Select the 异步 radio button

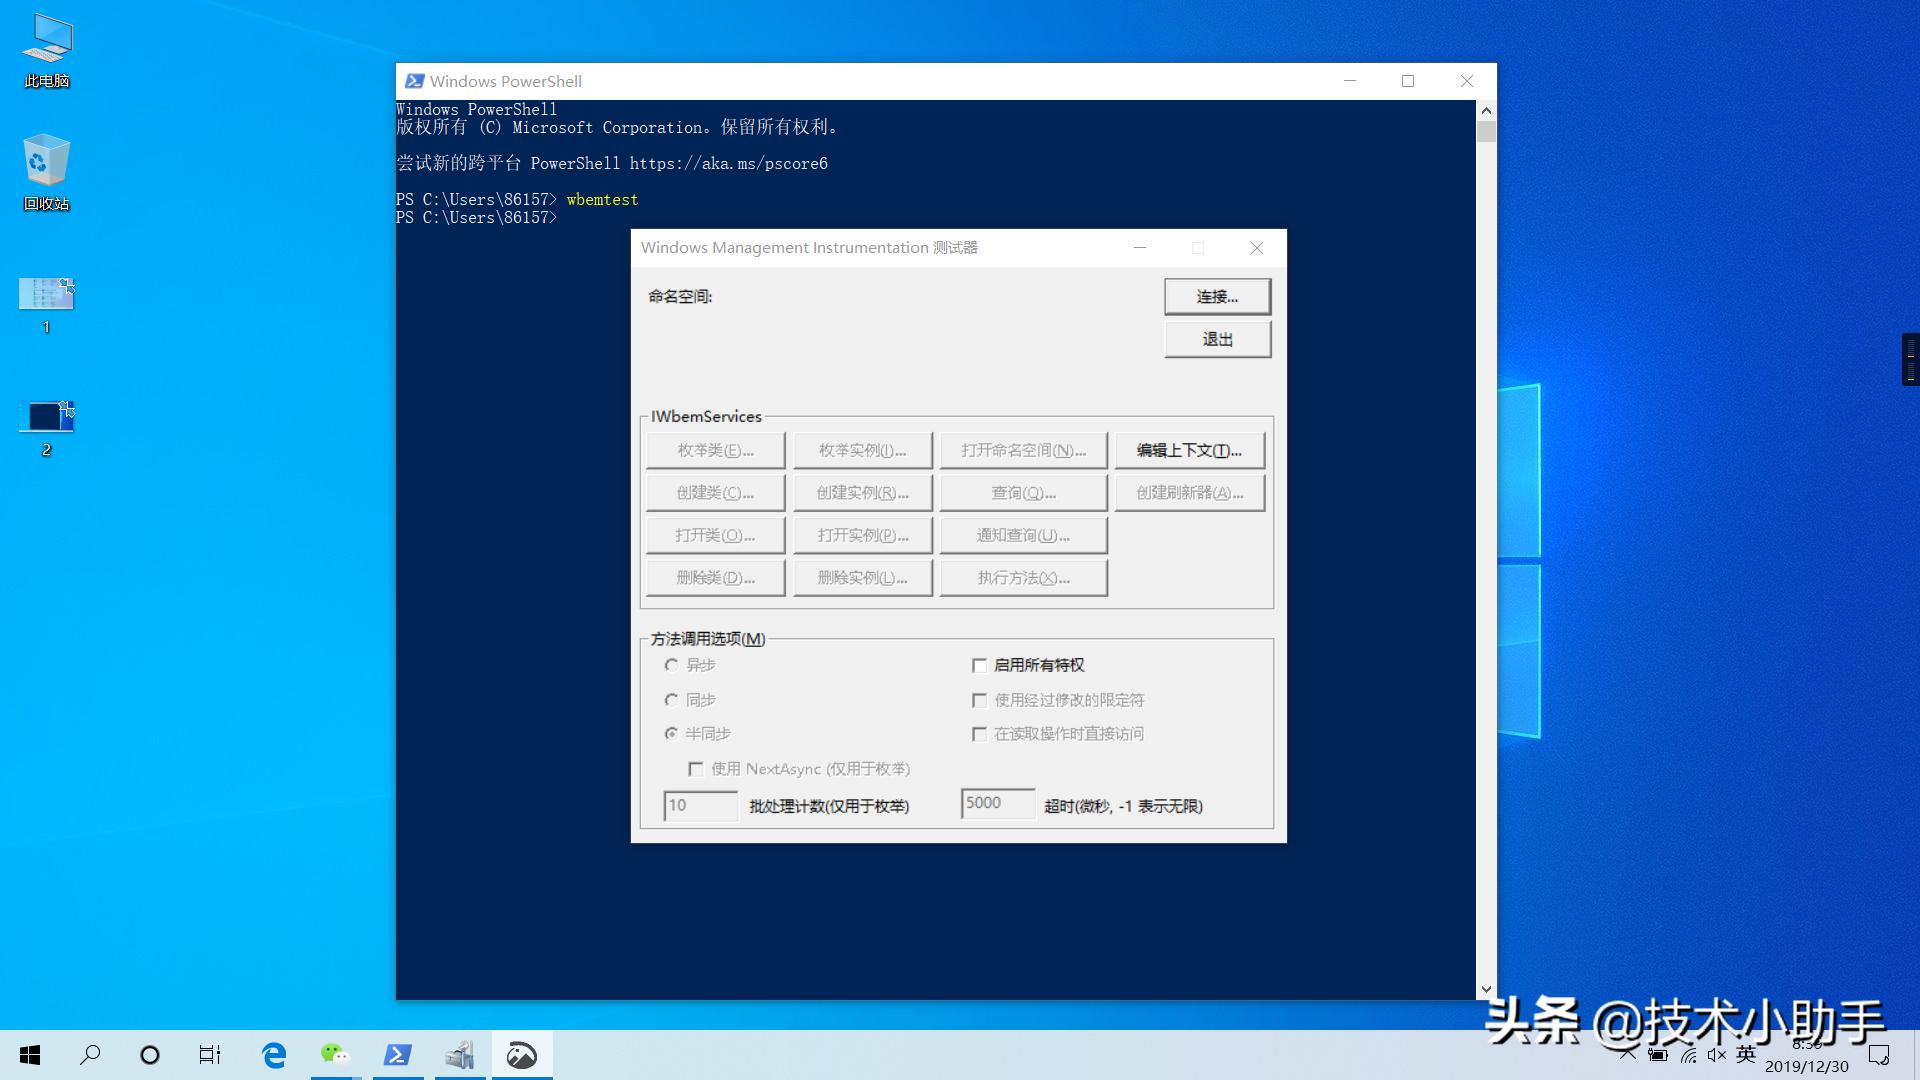pos(672,666)
